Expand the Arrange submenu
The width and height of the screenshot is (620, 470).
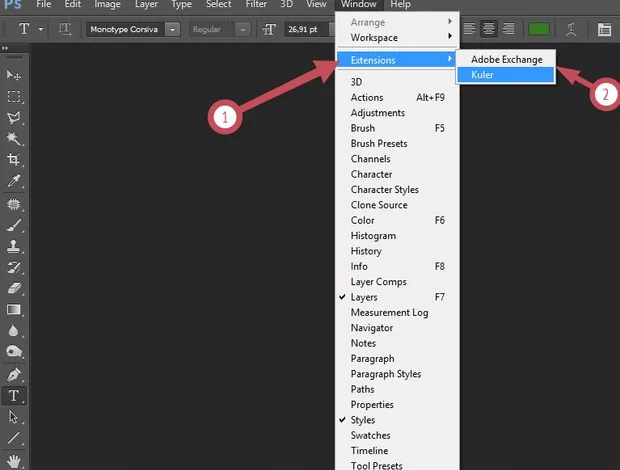coord(397,22)
